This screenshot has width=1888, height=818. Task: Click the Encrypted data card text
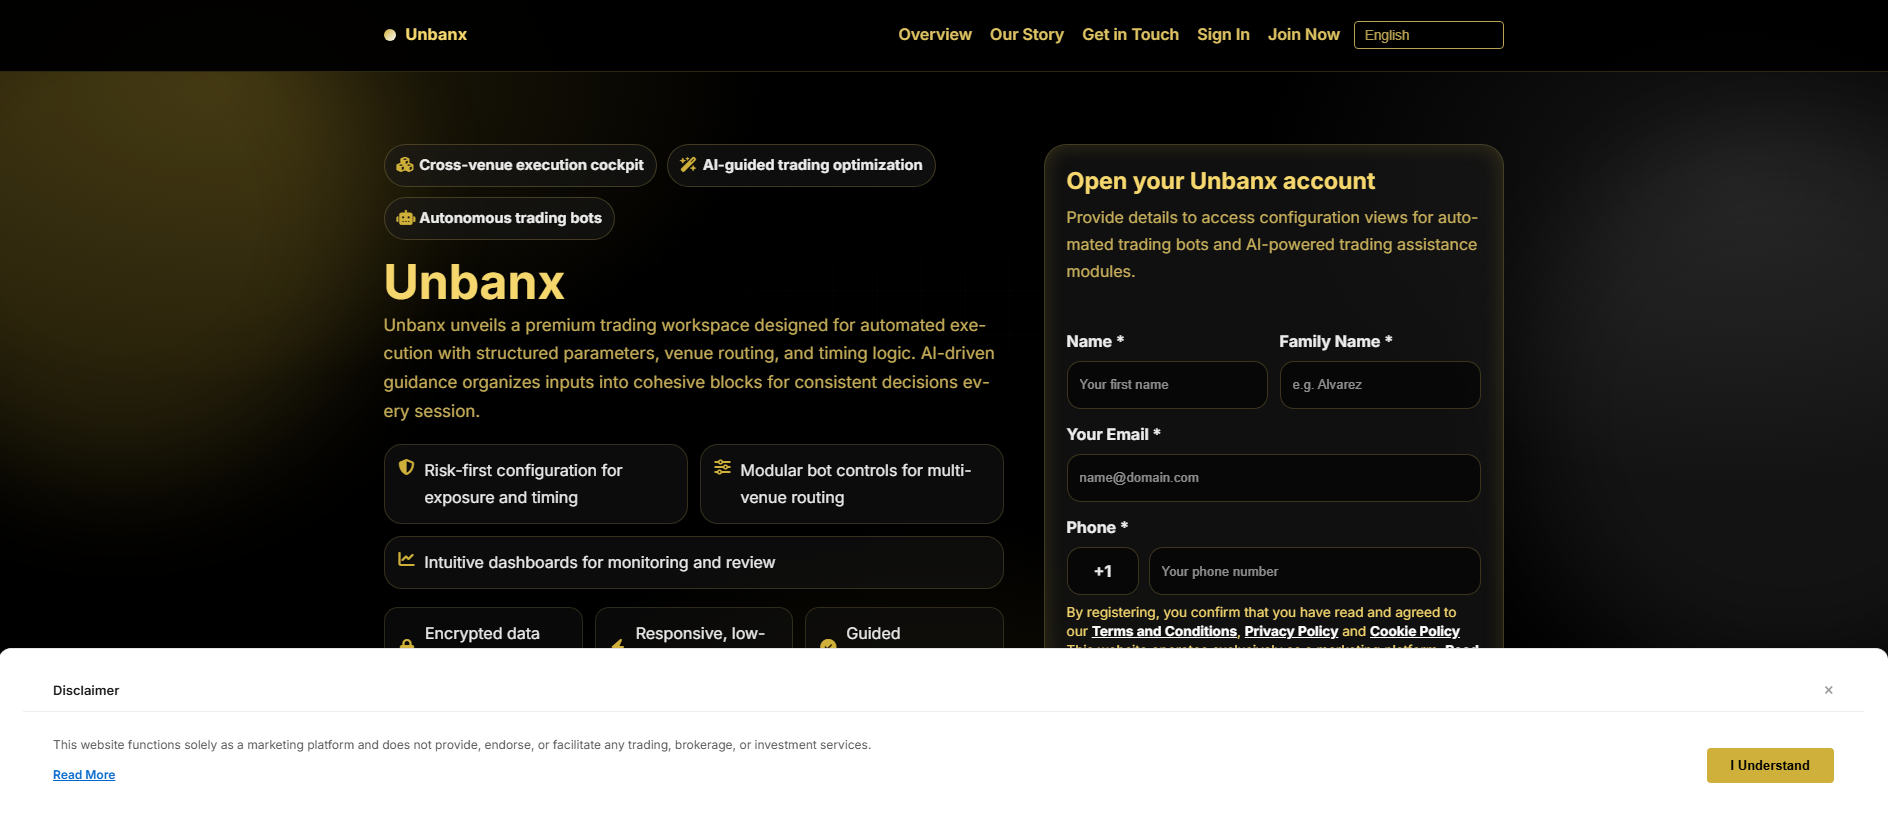tap(482, 634)
